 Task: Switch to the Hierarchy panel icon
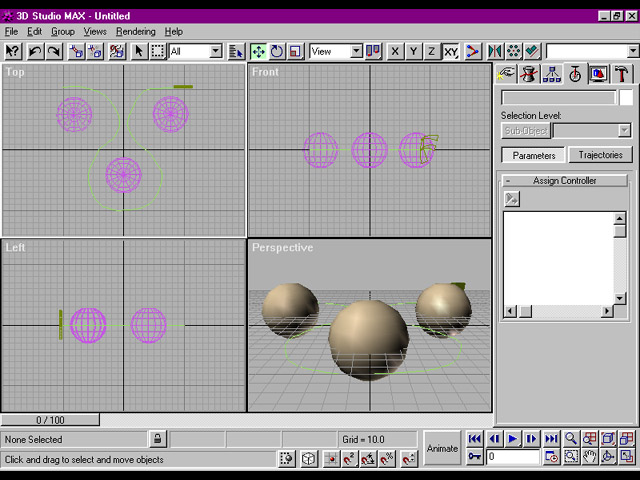click(553, 74)
